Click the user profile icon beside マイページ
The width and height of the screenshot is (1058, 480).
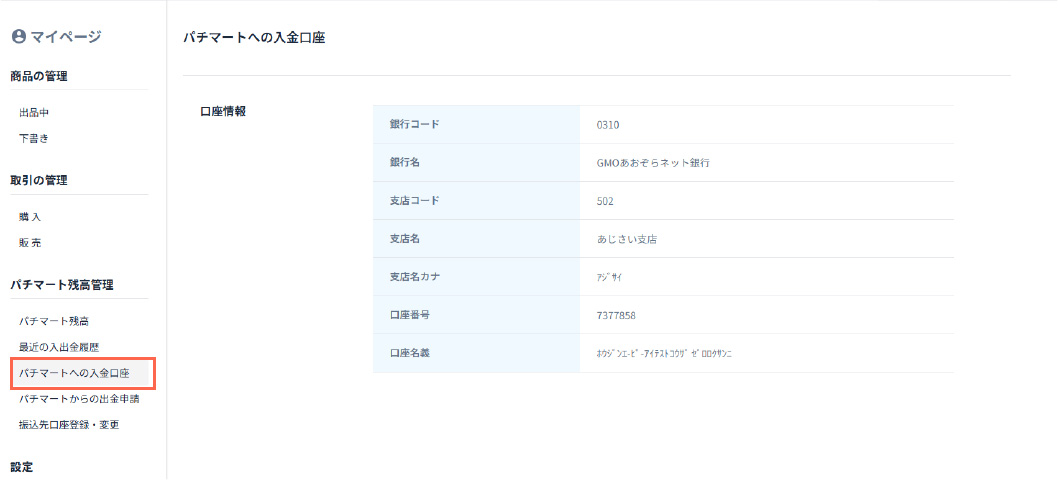tap(18, 37)
